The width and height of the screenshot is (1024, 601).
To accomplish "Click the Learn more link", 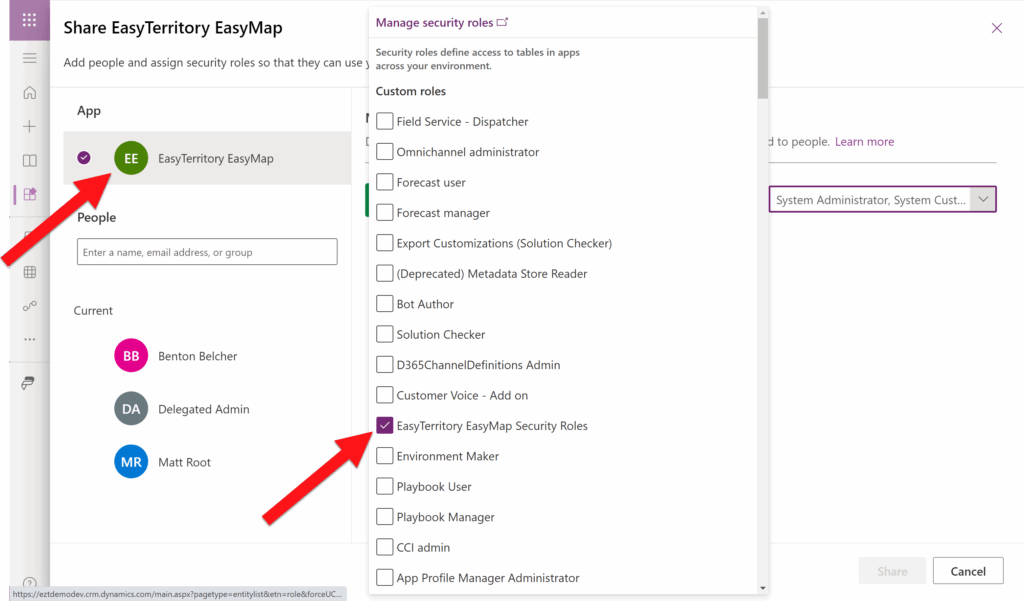I will [863, 141].
